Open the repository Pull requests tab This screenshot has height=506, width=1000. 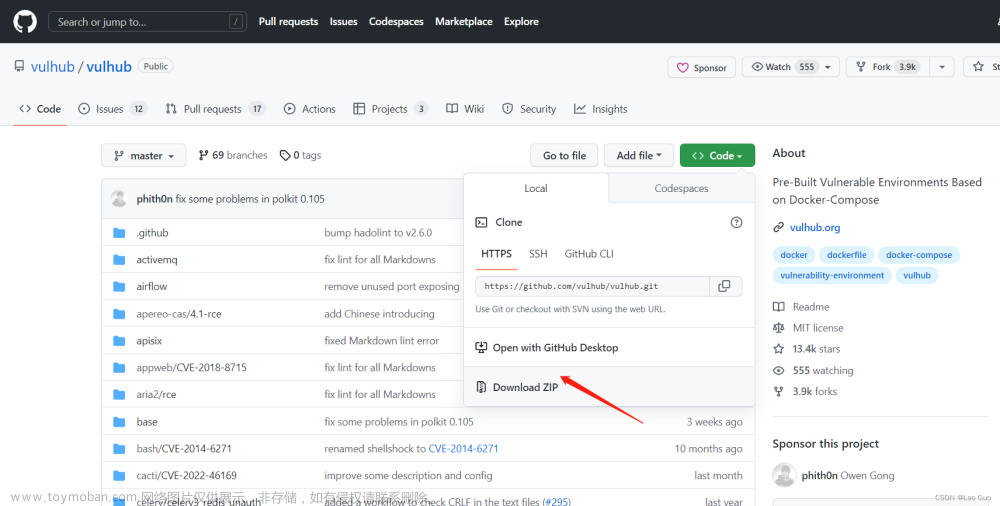tap(215, 109)
